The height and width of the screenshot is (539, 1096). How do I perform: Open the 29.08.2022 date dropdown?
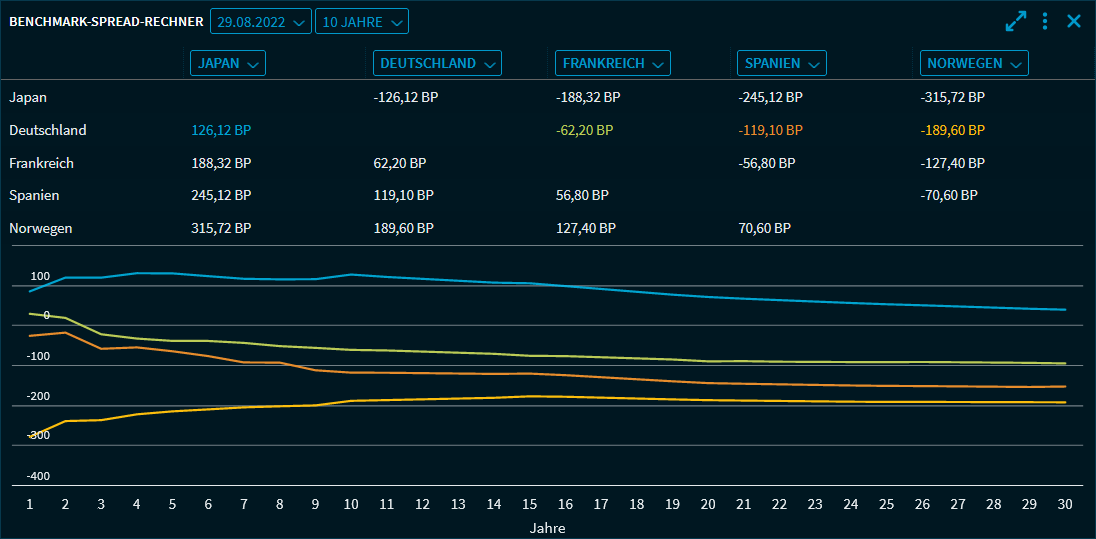click(x=260, y=21)
